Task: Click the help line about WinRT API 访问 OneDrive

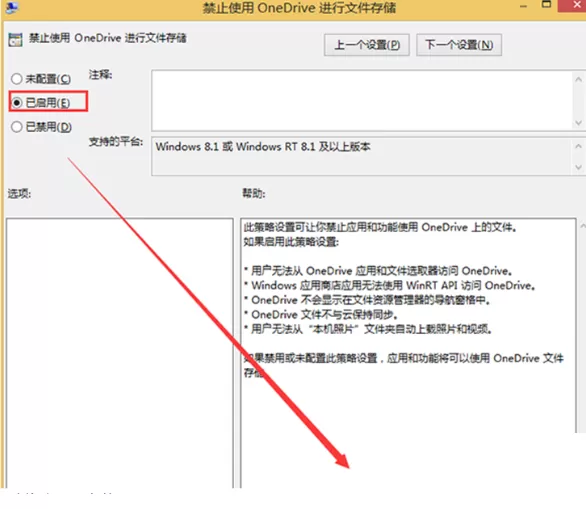Action: tap(390, 286)
